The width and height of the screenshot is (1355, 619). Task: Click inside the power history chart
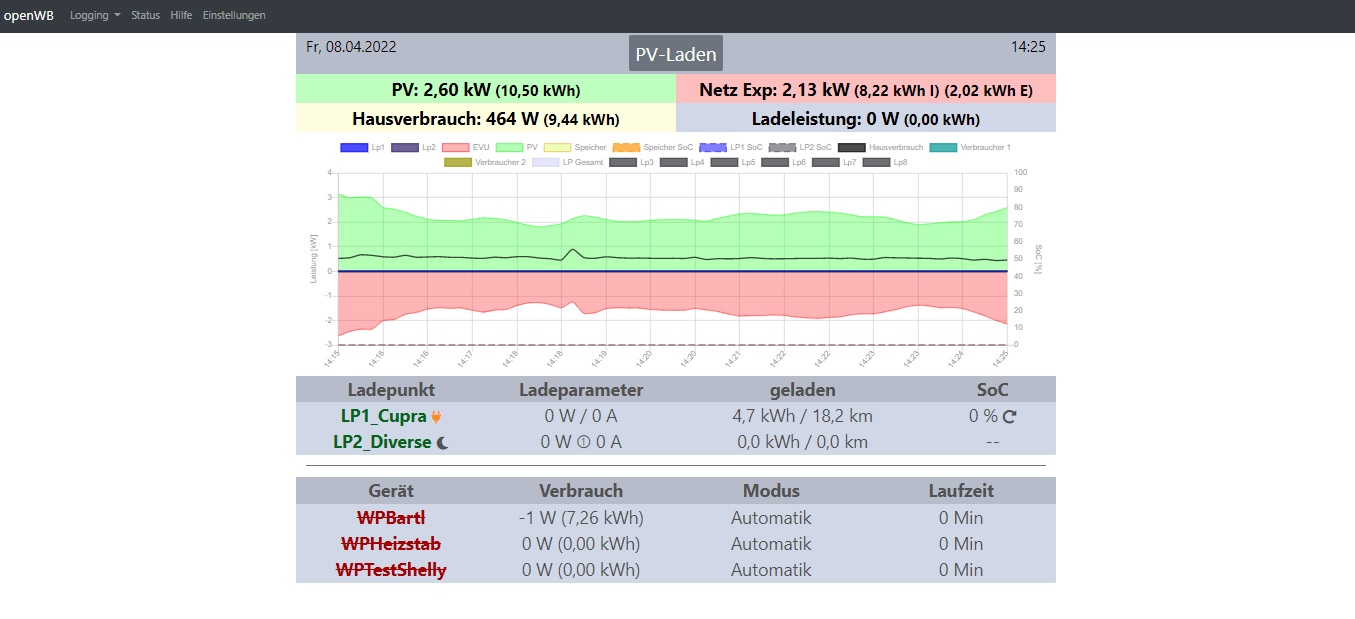tap(674, 259)
